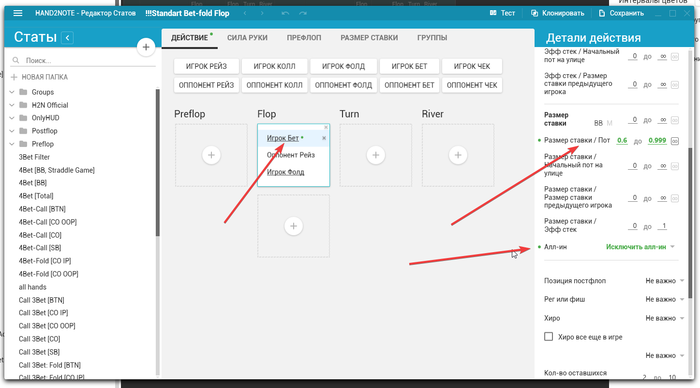The image size is (700, 388).
Task: Open the Рег или фиш dropdown
Action: pos(664,299)
